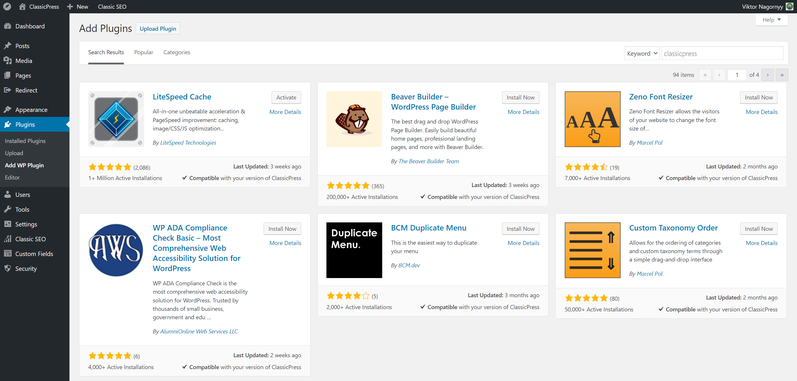Click the Zeno Font Resizer AAA icon
Image resolution: width=797 pixels, height=381 pixels.
[x=593, y=119]
